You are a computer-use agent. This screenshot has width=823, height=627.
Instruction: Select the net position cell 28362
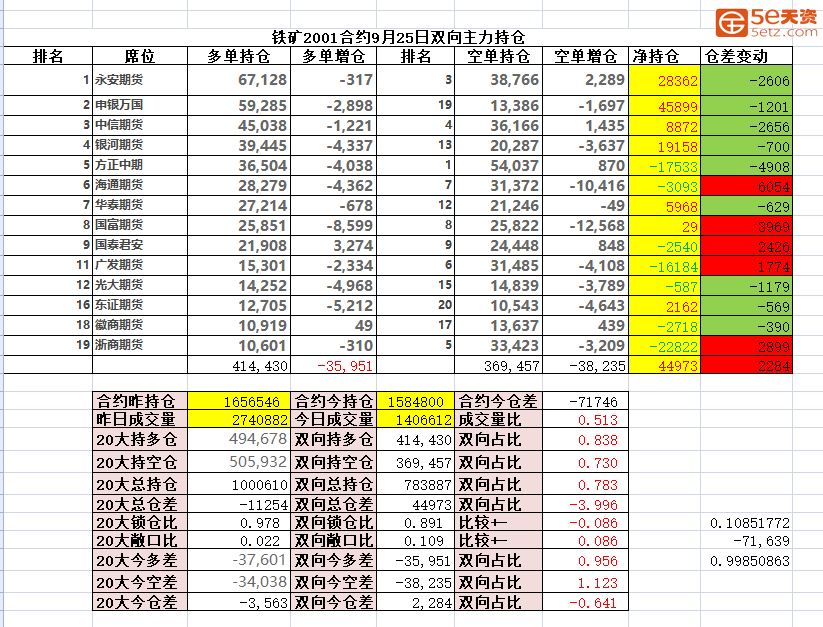(x=664, y=80)
